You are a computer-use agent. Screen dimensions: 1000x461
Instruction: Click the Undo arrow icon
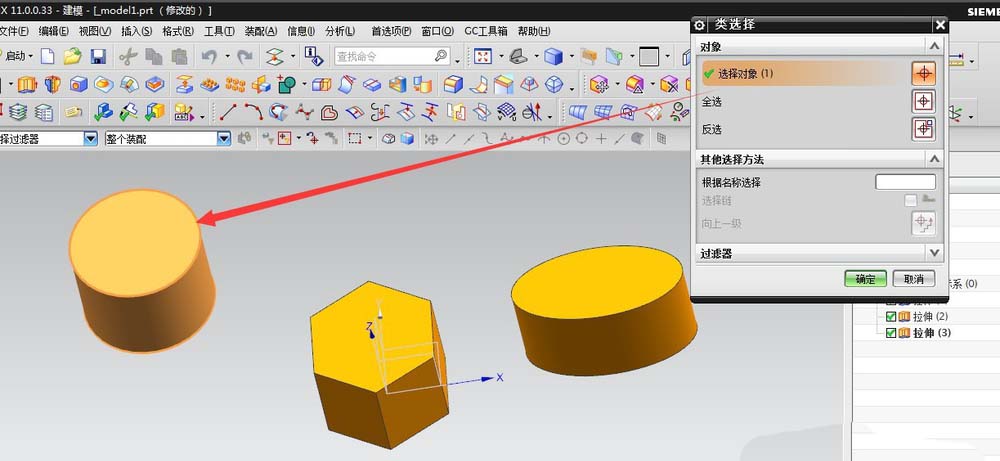click(x=209, y=56)
